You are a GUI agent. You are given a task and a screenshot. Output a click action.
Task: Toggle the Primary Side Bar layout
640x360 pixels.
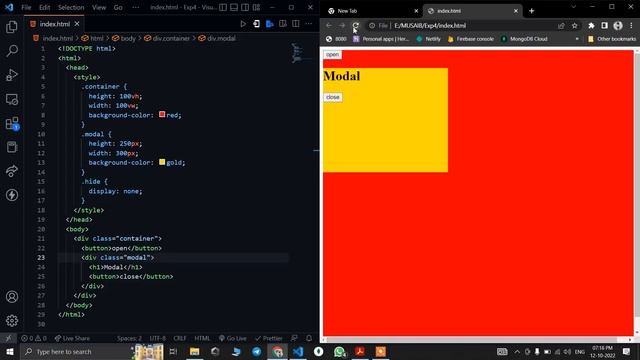pyautogui.click(x=223, y=7)
